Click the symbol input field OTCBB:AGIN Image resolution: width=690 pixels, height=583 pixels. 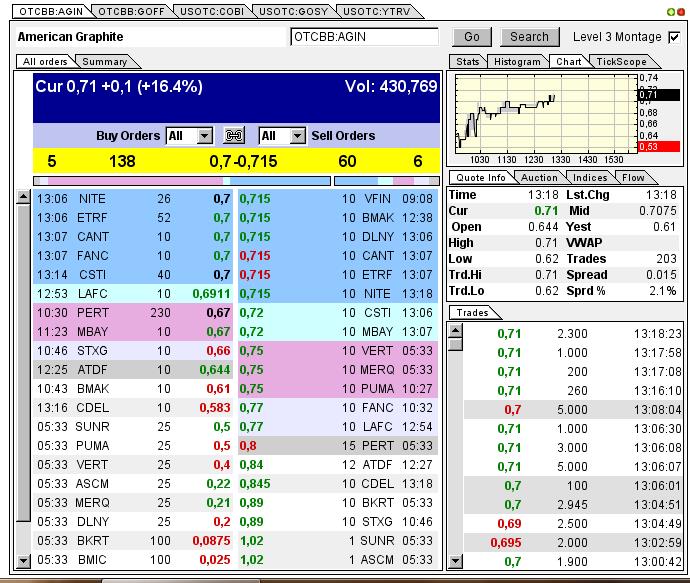(364, 37)
